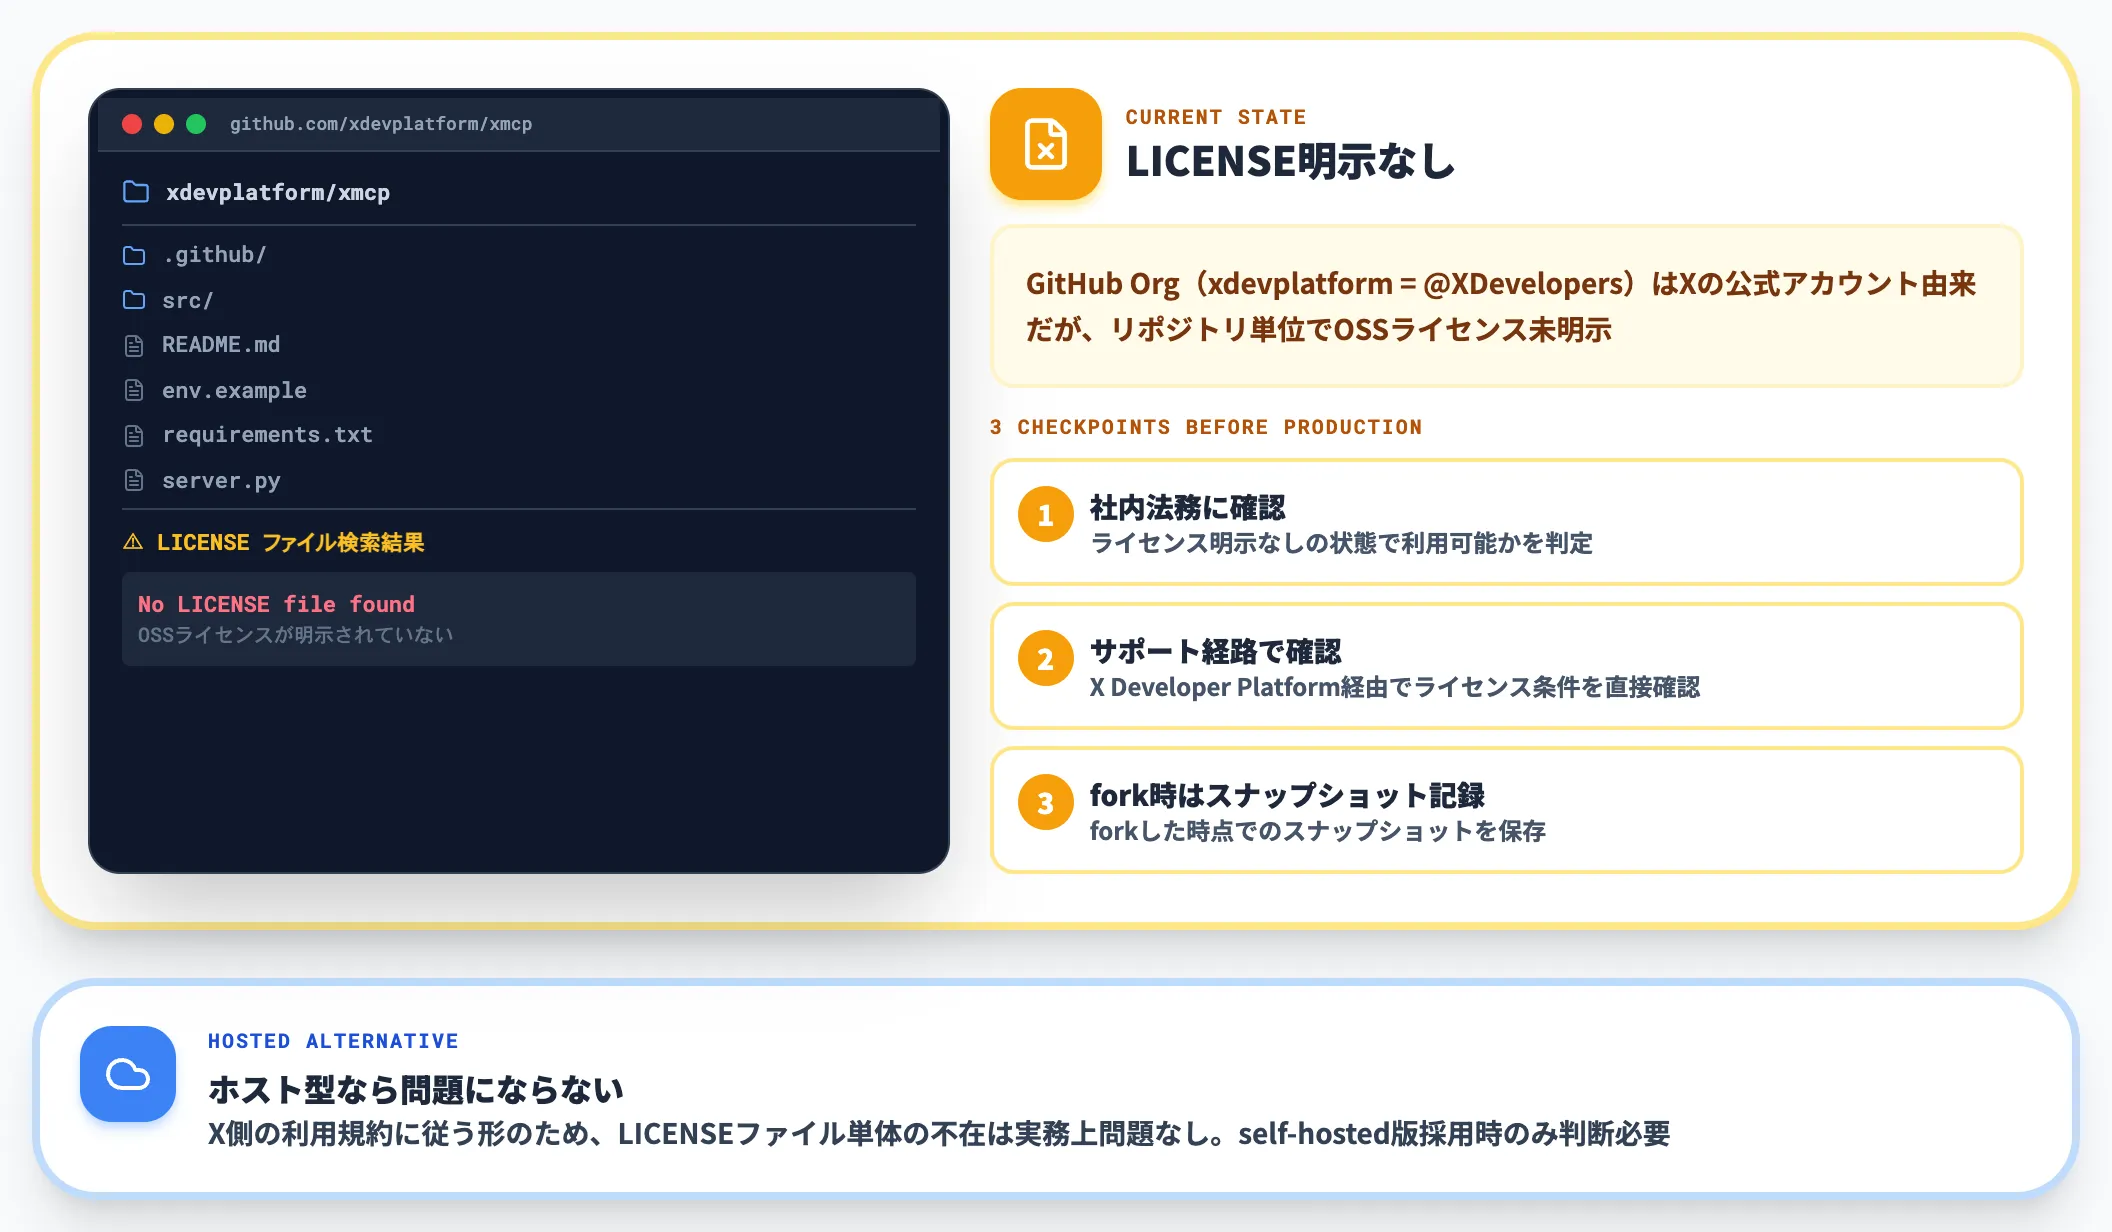Click the ライセンス明示なしの状態で利用可能かを判定 text
This screenshot has width=2112, height=1232.
[x=1341, y=543]
